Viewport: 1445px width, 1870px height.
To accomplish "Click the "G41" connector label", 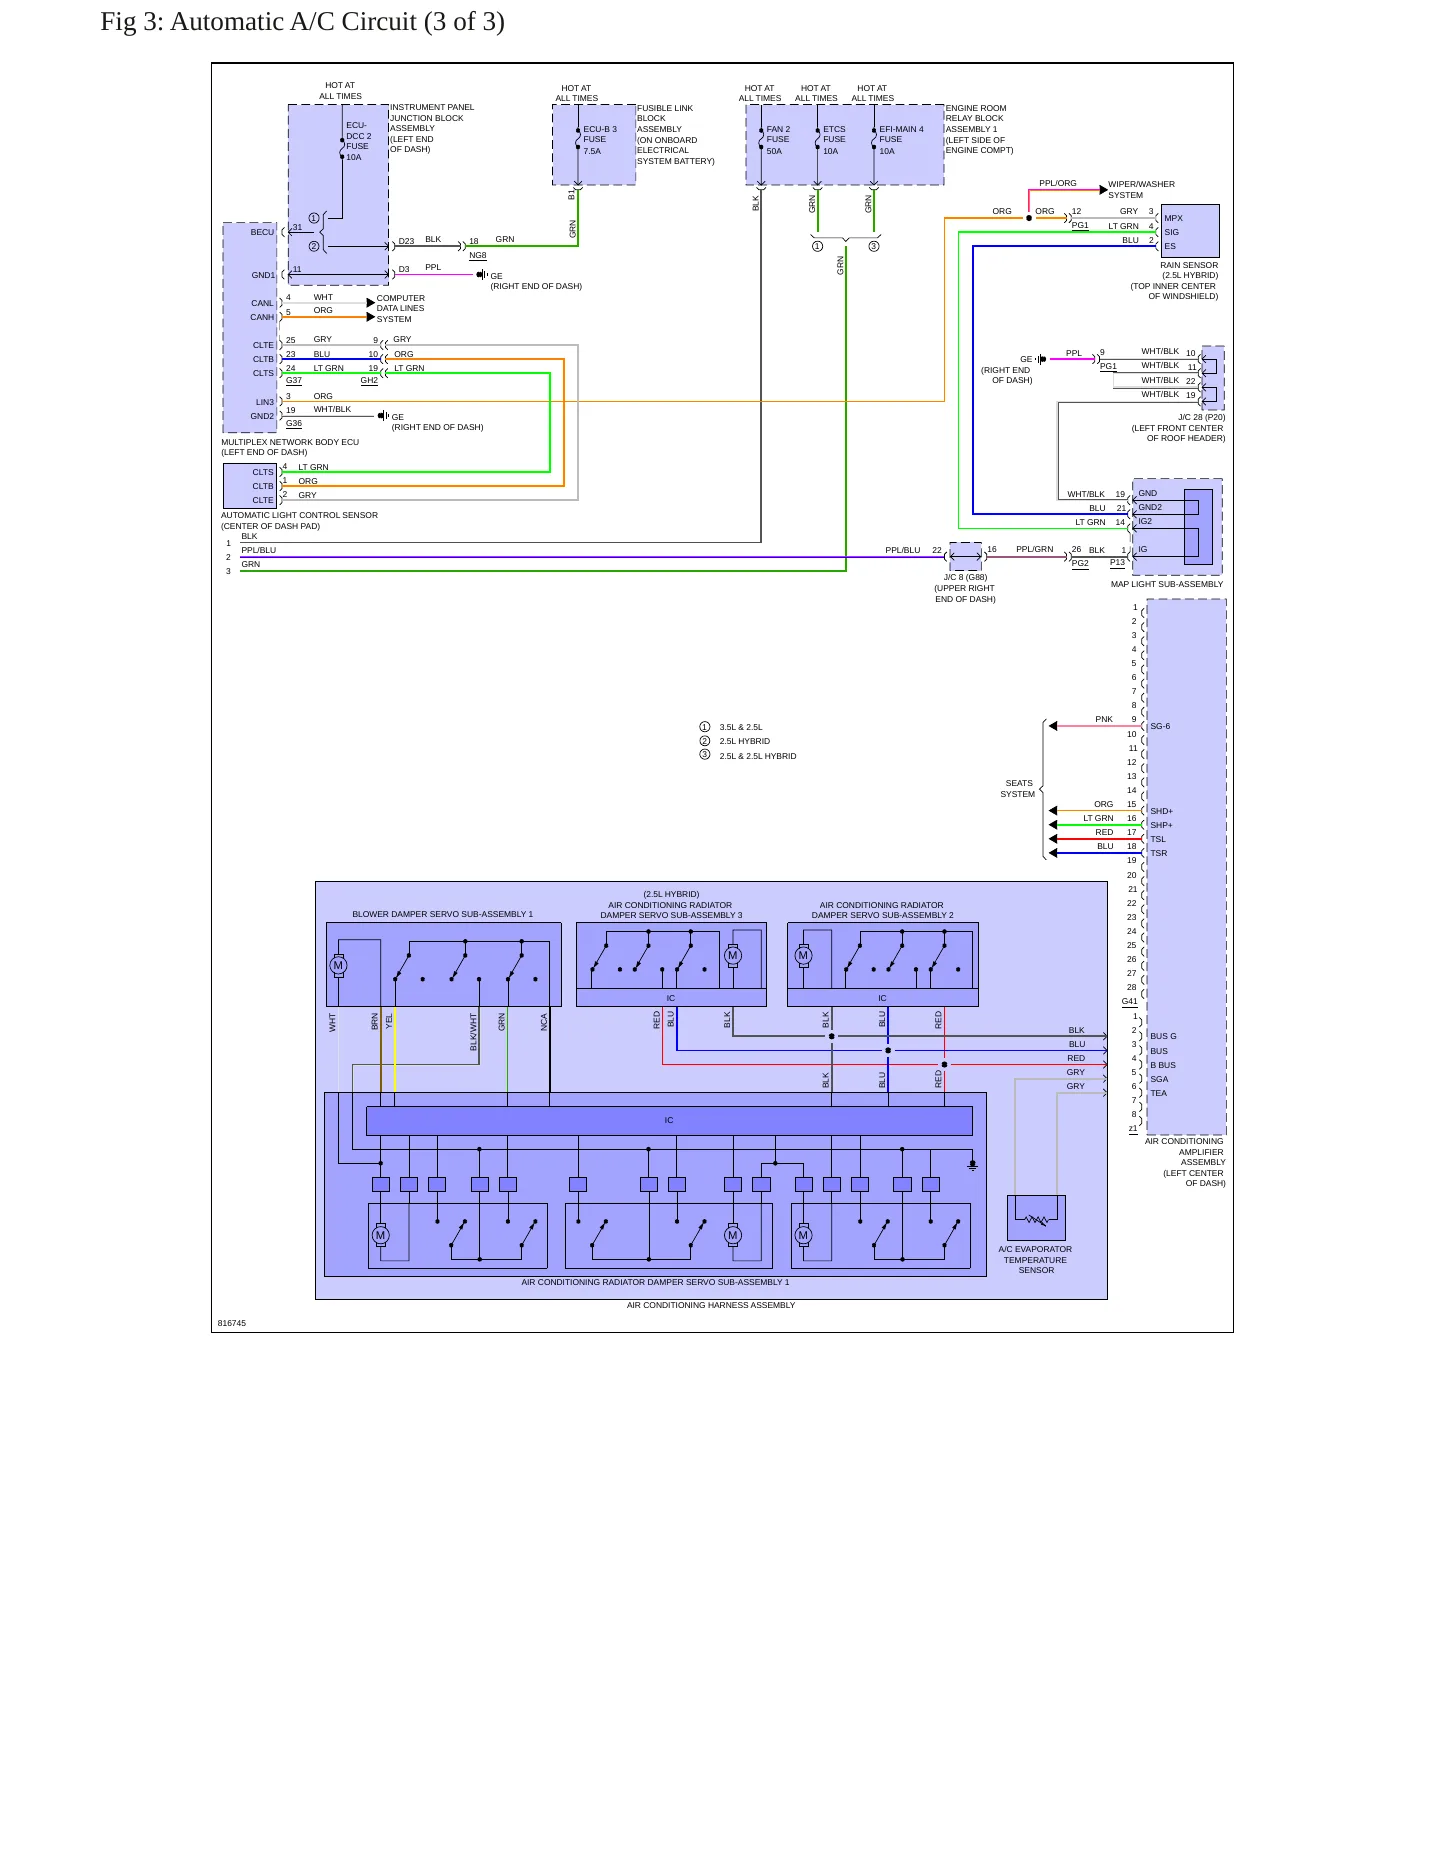I will coord(1129,1001).
